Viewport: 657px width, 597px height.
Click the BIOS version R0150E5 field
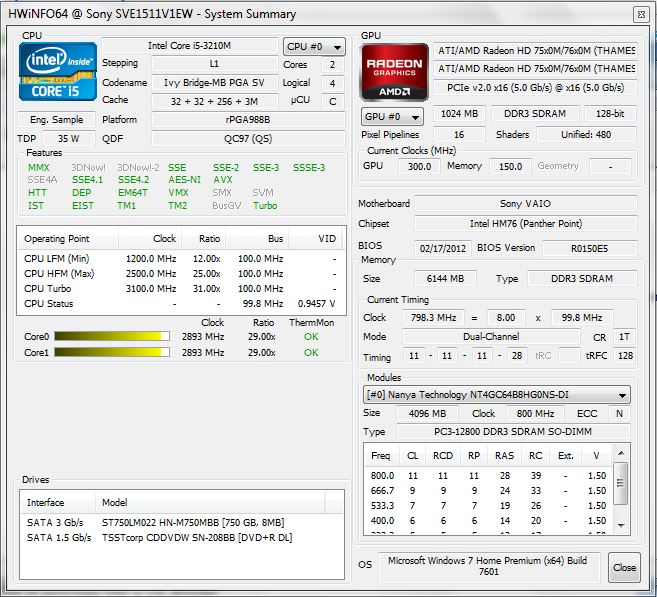590,248
